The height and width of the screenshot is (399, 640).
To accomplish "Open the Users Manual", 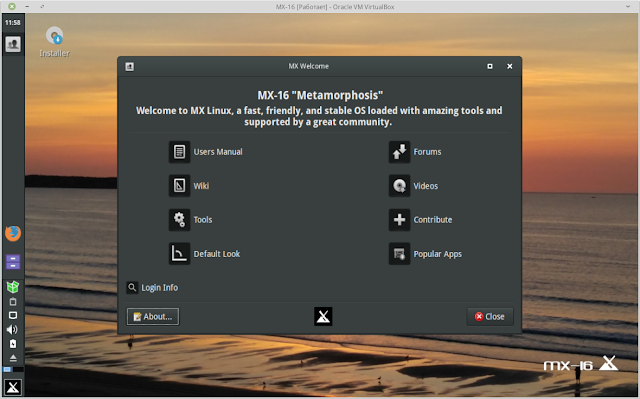I will point(179,152).
